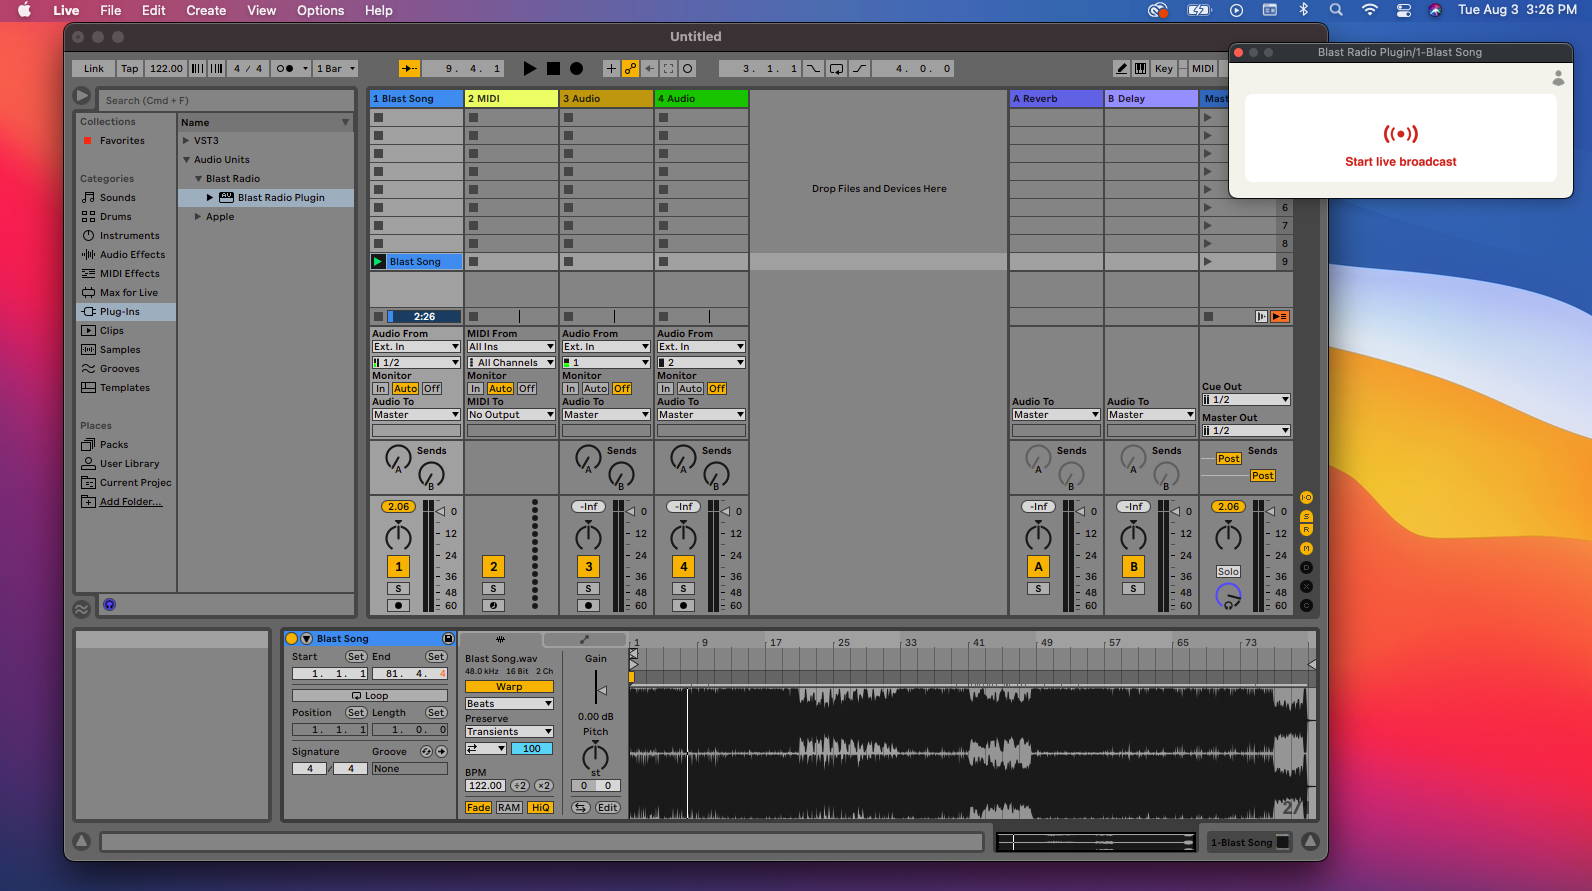
Task: Toggle the Follow playback arrow button
Action: (410, 68)
